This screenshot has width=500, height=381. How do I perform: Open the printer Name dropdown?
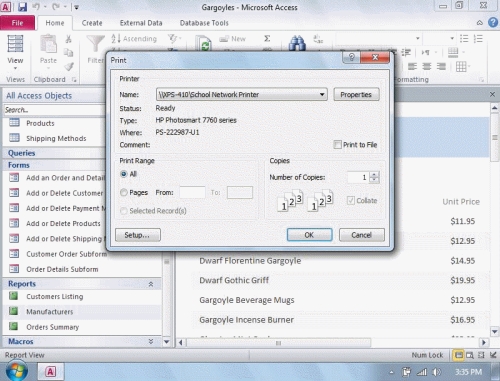[x=322, y=94]
